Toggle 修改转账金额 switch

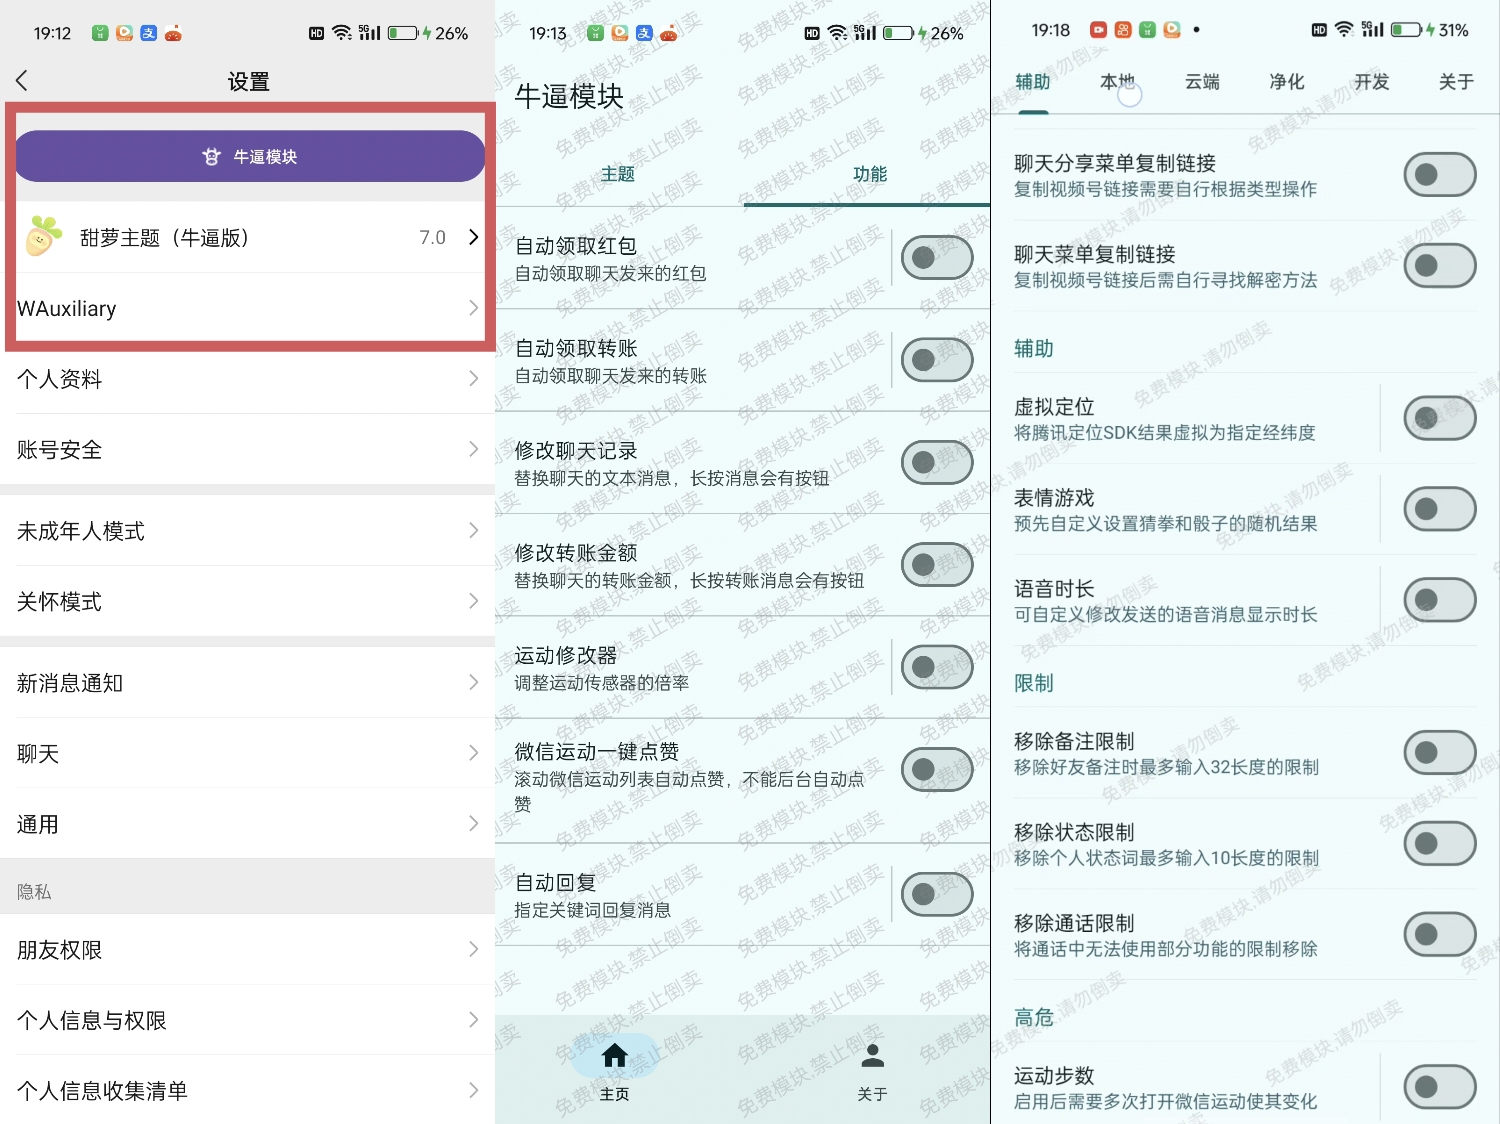point(937,565)
